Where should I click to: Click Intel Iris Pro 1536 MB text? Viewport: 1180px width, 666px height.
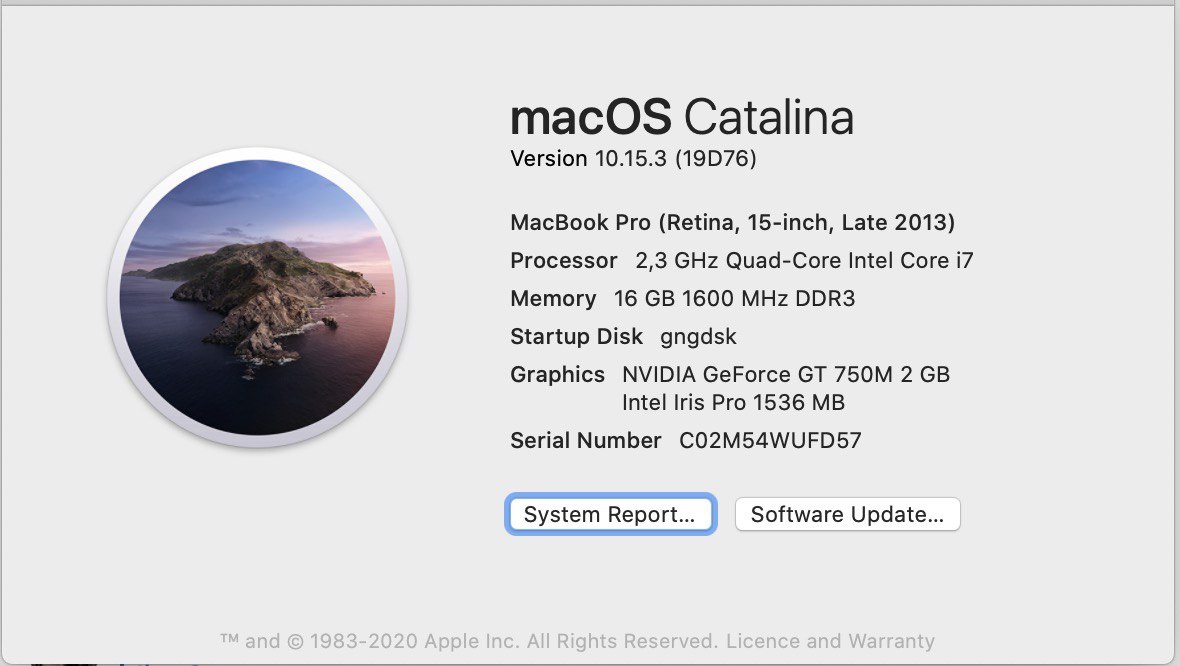click(733, 403)
